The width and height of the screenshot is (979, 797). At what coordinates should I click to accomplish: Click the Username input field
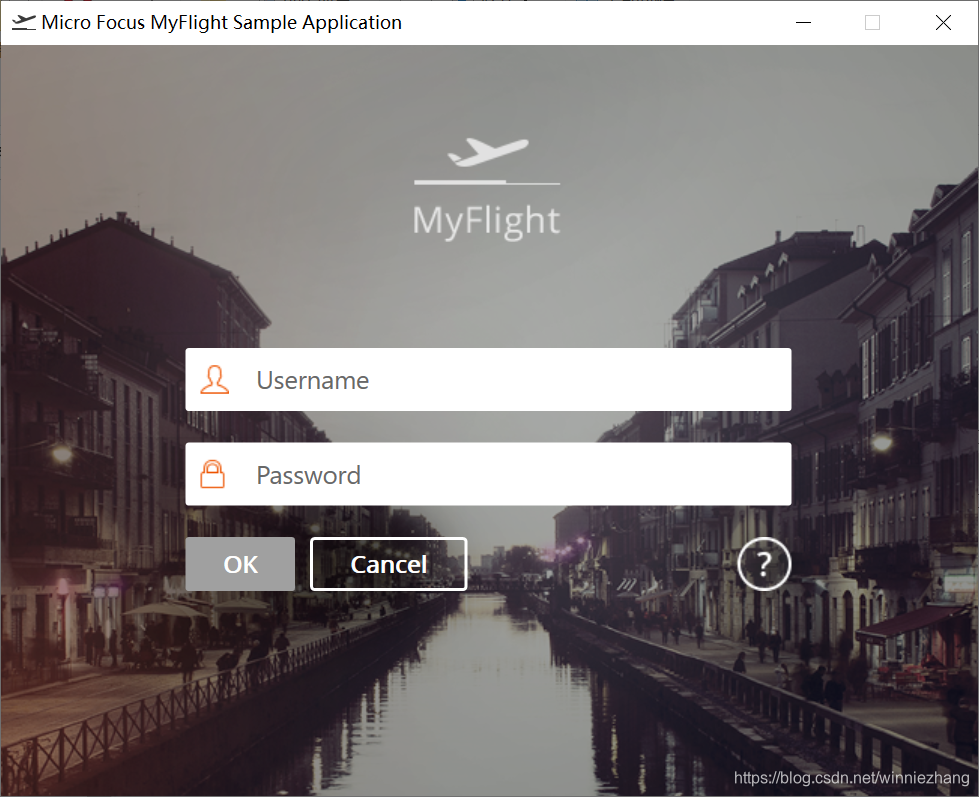coord(488,379)
